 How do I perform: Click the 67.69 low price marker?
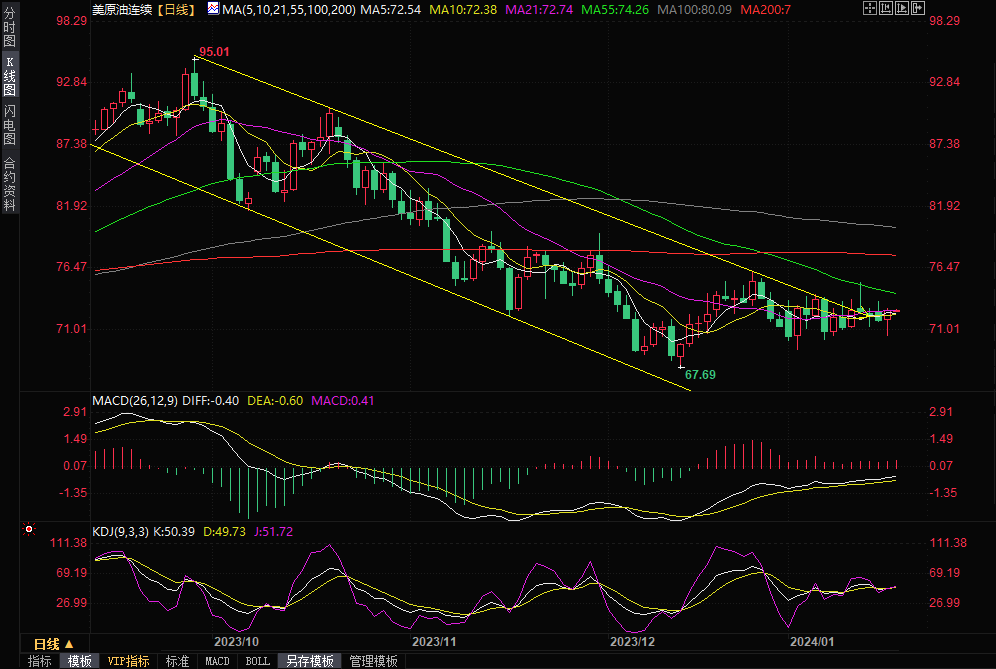point(700,374)
